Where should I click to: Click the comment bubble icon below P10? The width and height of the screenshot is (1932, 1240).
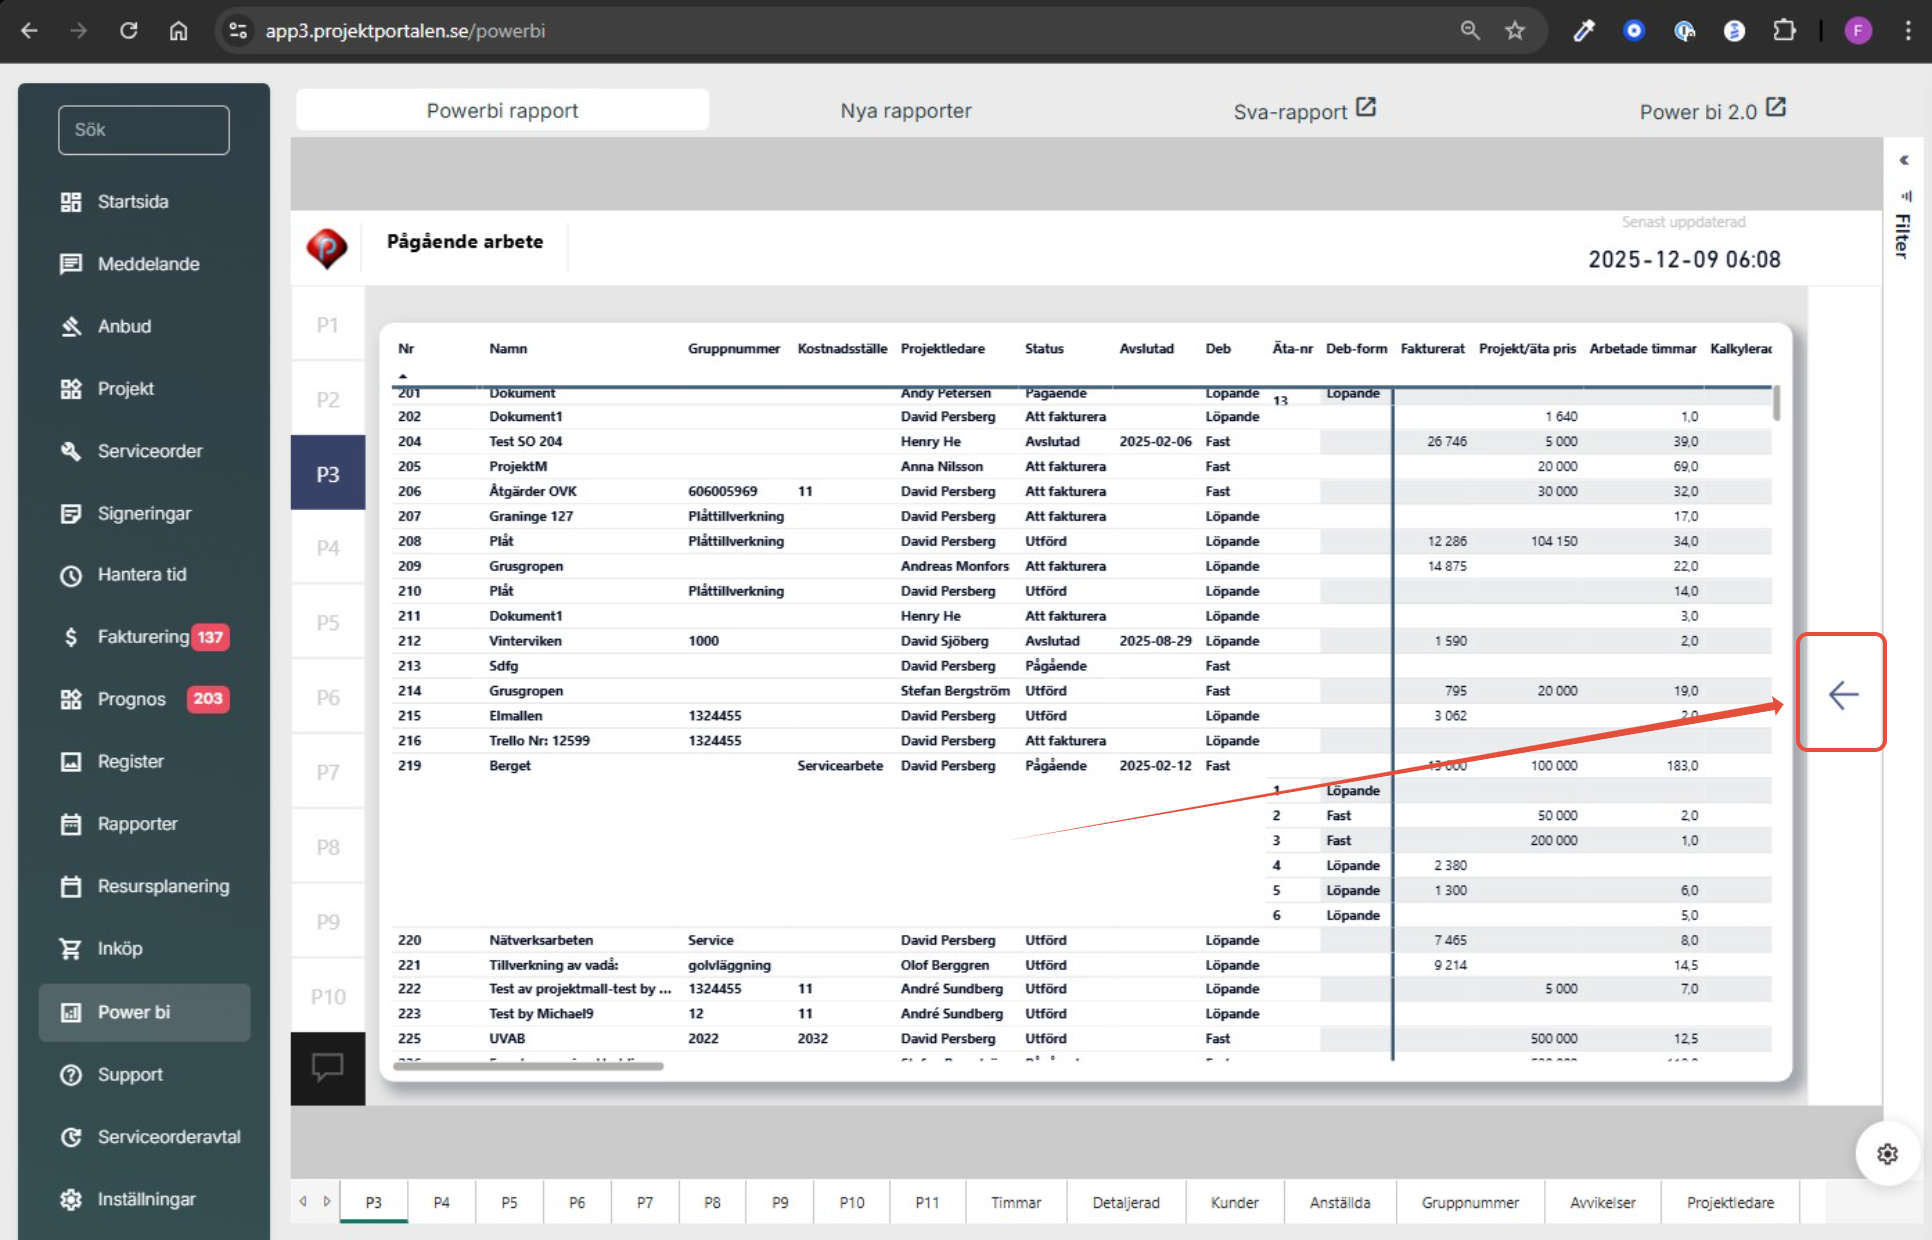[x=327, y=1067]
